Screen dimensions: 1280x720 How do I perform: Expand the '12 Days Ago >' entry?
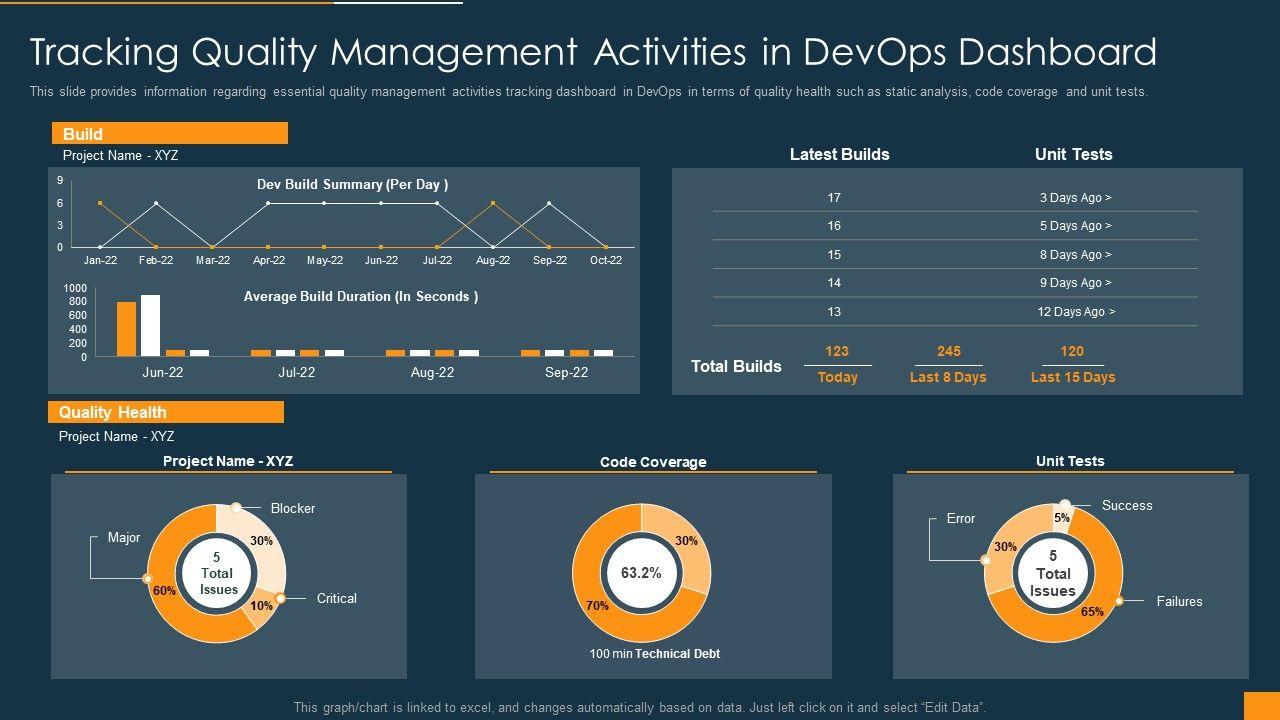[x=1075, y=312]
